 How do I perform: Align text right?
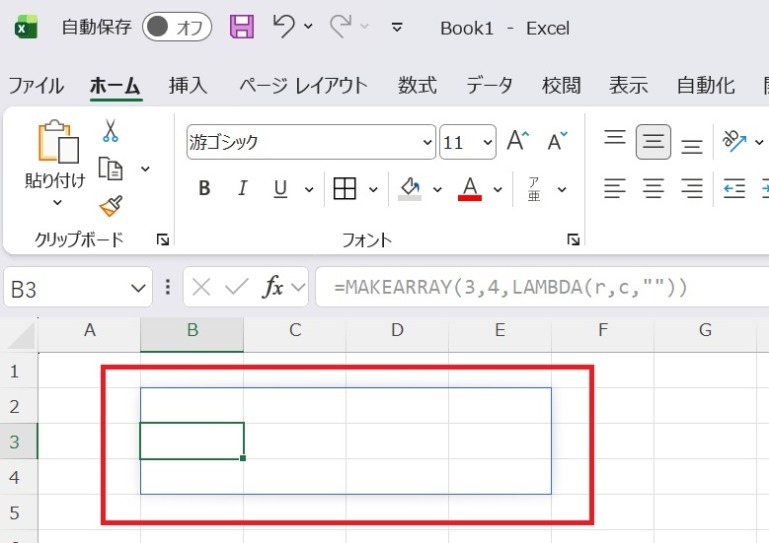click(692, 188)
